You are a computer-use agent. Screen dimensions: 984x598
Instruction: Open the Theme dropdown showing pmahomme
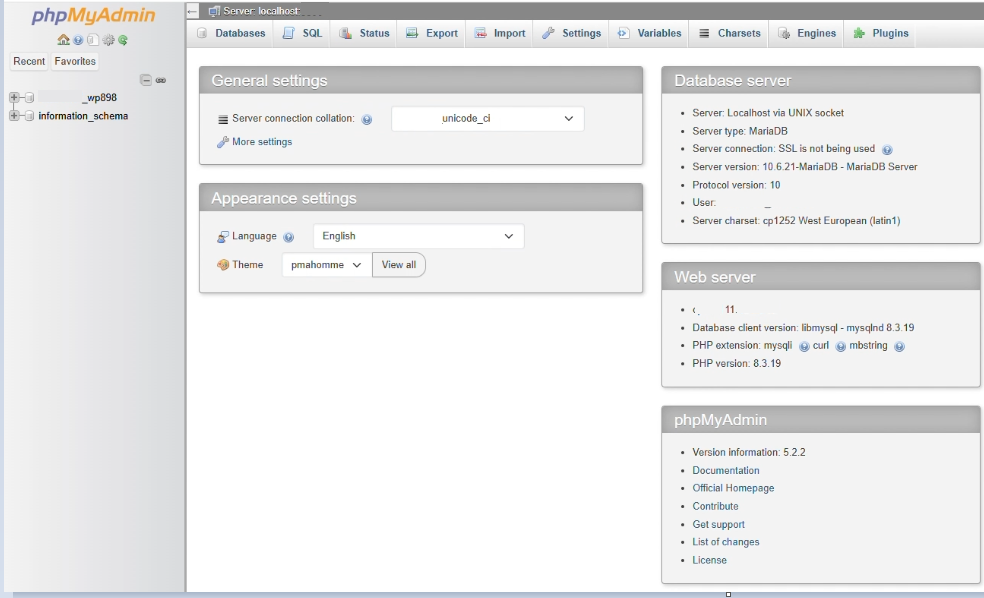click(x=324, y=264)
